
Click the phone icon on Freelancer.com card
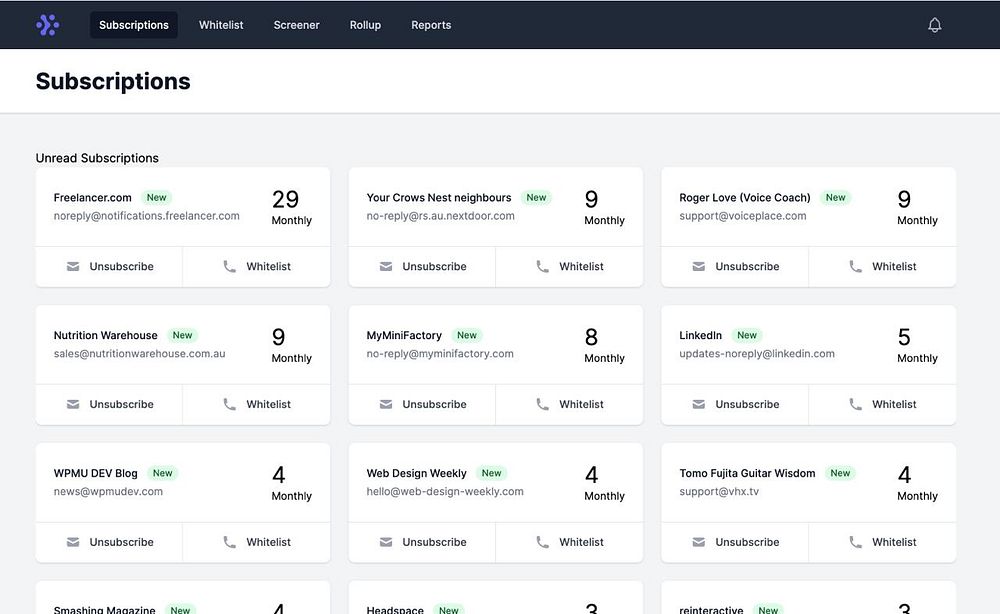point(230,267)
